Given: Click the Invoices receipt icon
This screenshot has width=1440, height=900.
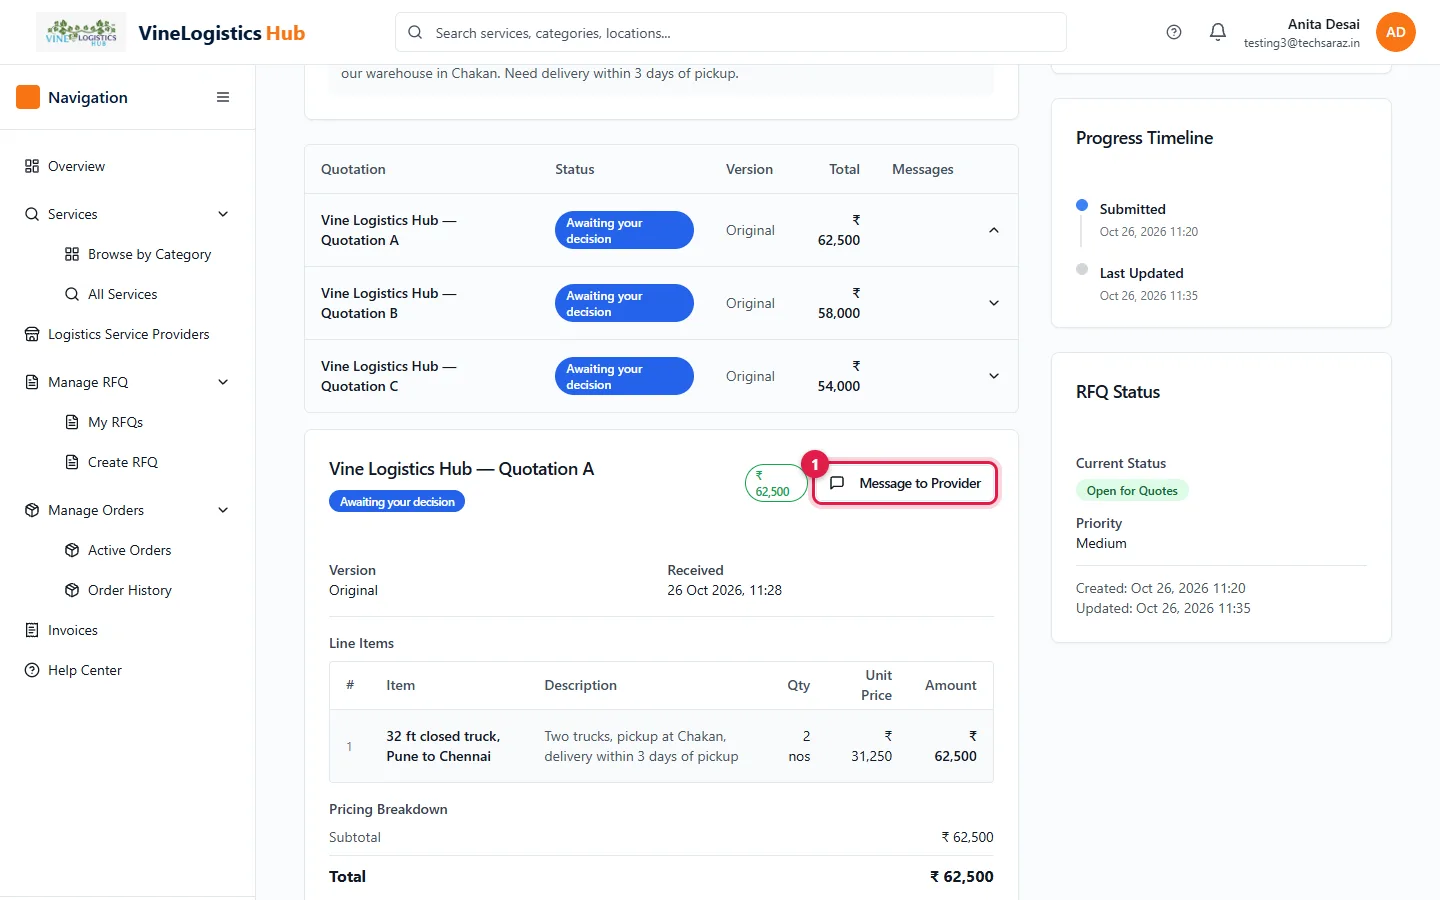Looking at the screenshot, I should [32, 630].
